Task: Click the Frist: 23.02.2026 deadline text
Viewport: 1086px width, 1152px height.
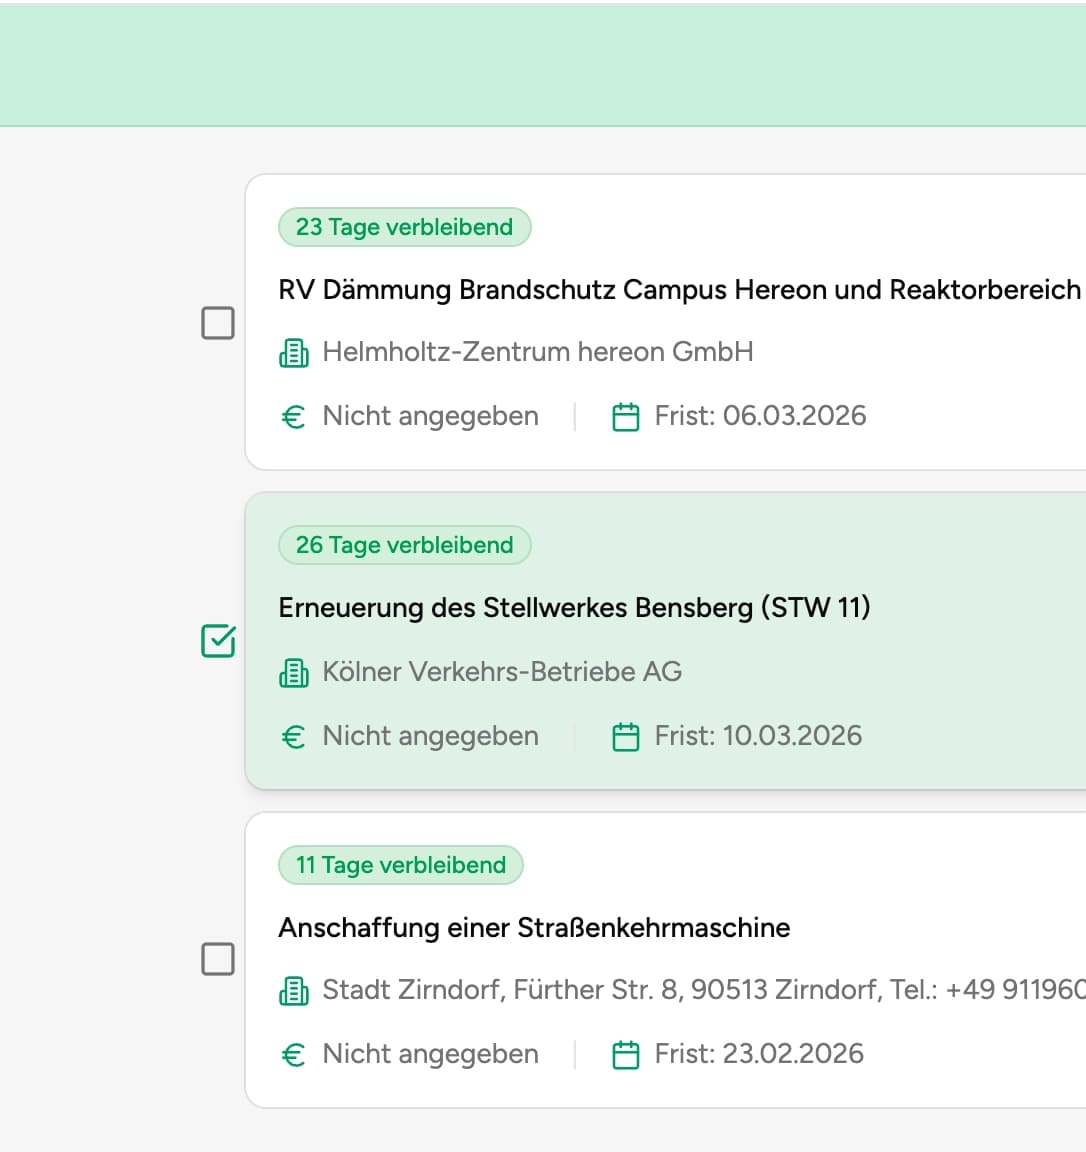Action: point(759,1054)
